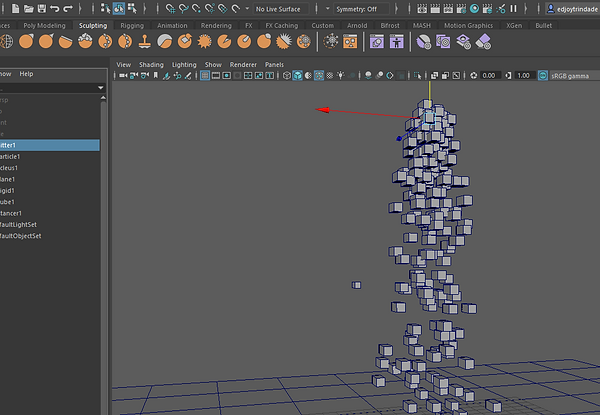Select the Flatten sculpt tool
Image resolution: width=600 pixels, height=415 pixels.
pos(65,41)
